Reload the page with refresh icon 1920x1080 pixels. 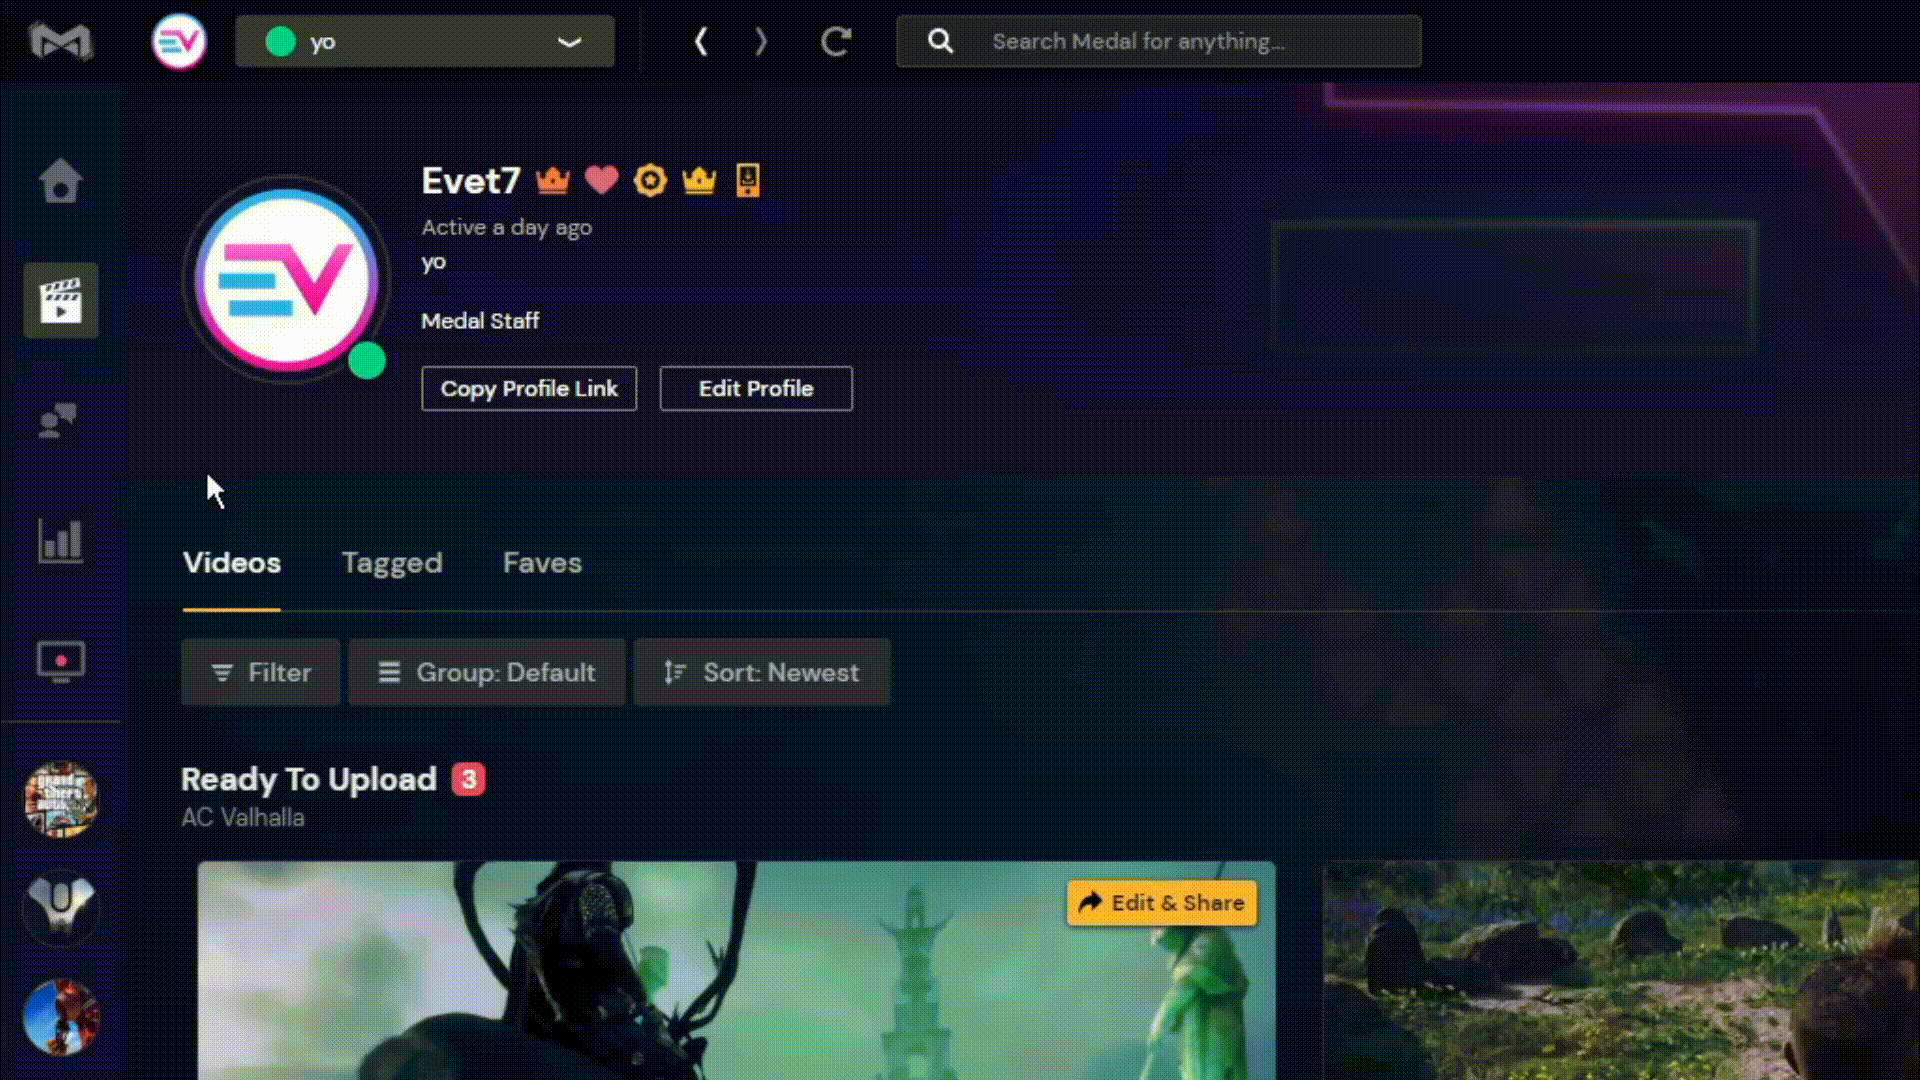click(836, 41)
